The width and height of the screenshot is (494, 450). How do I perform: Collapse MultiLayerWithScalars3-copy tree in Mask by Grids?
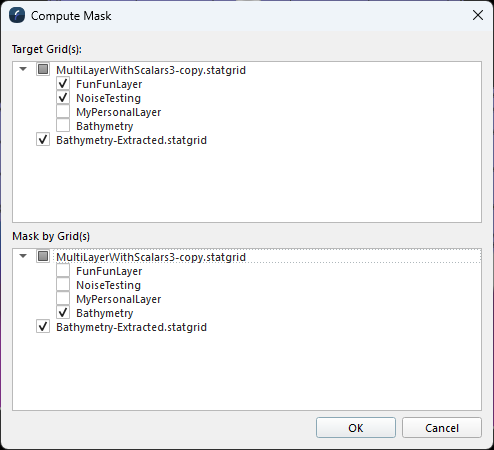point(23,256)
